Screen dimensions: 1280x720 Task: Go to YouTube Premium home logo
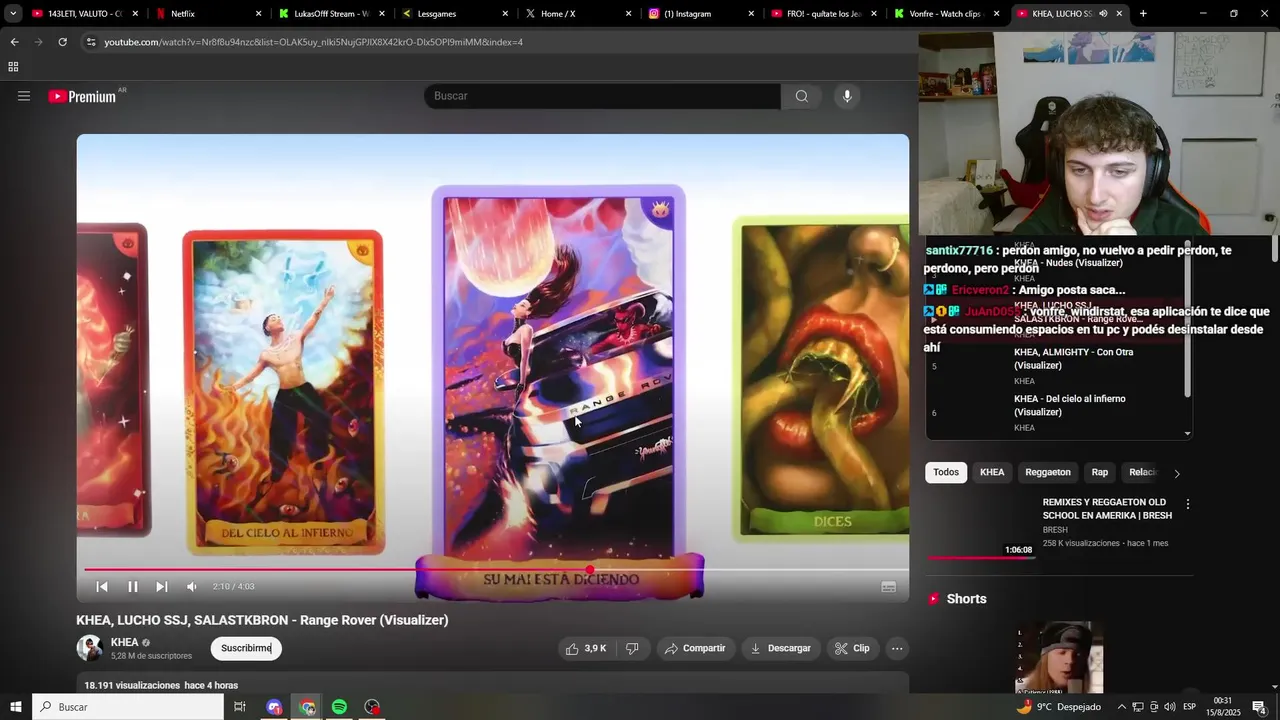pyautogui.click(x=84, y=96)
